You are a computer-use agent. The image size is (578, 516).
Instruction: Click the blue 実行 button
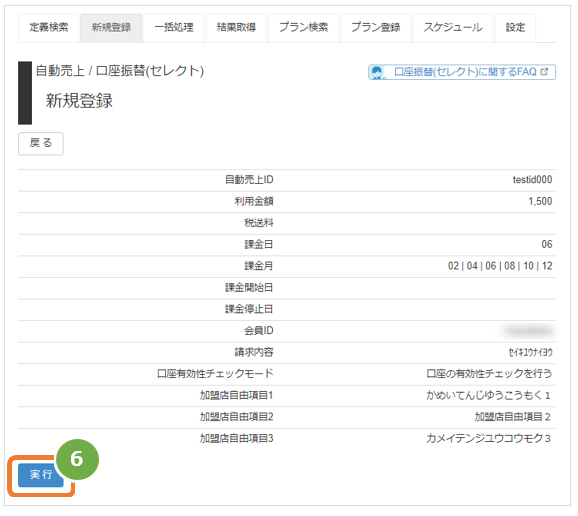pyautogui.click(x=41, y=475)
